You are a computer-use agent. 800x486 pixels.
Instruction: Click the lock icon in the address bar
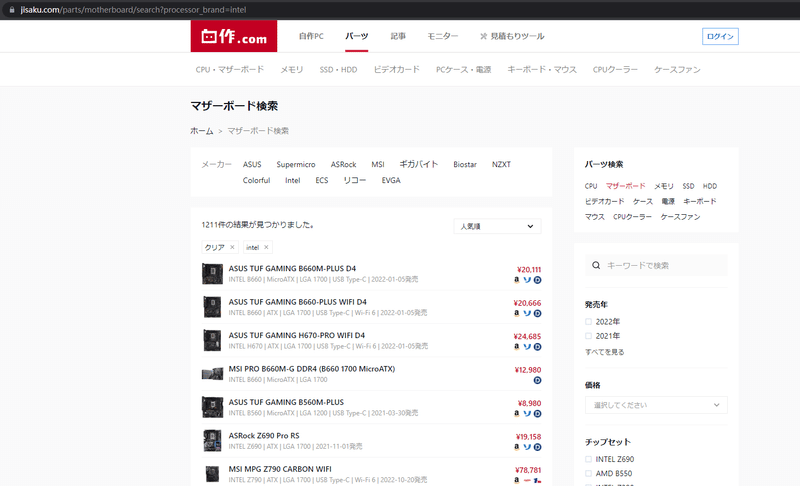12,10
